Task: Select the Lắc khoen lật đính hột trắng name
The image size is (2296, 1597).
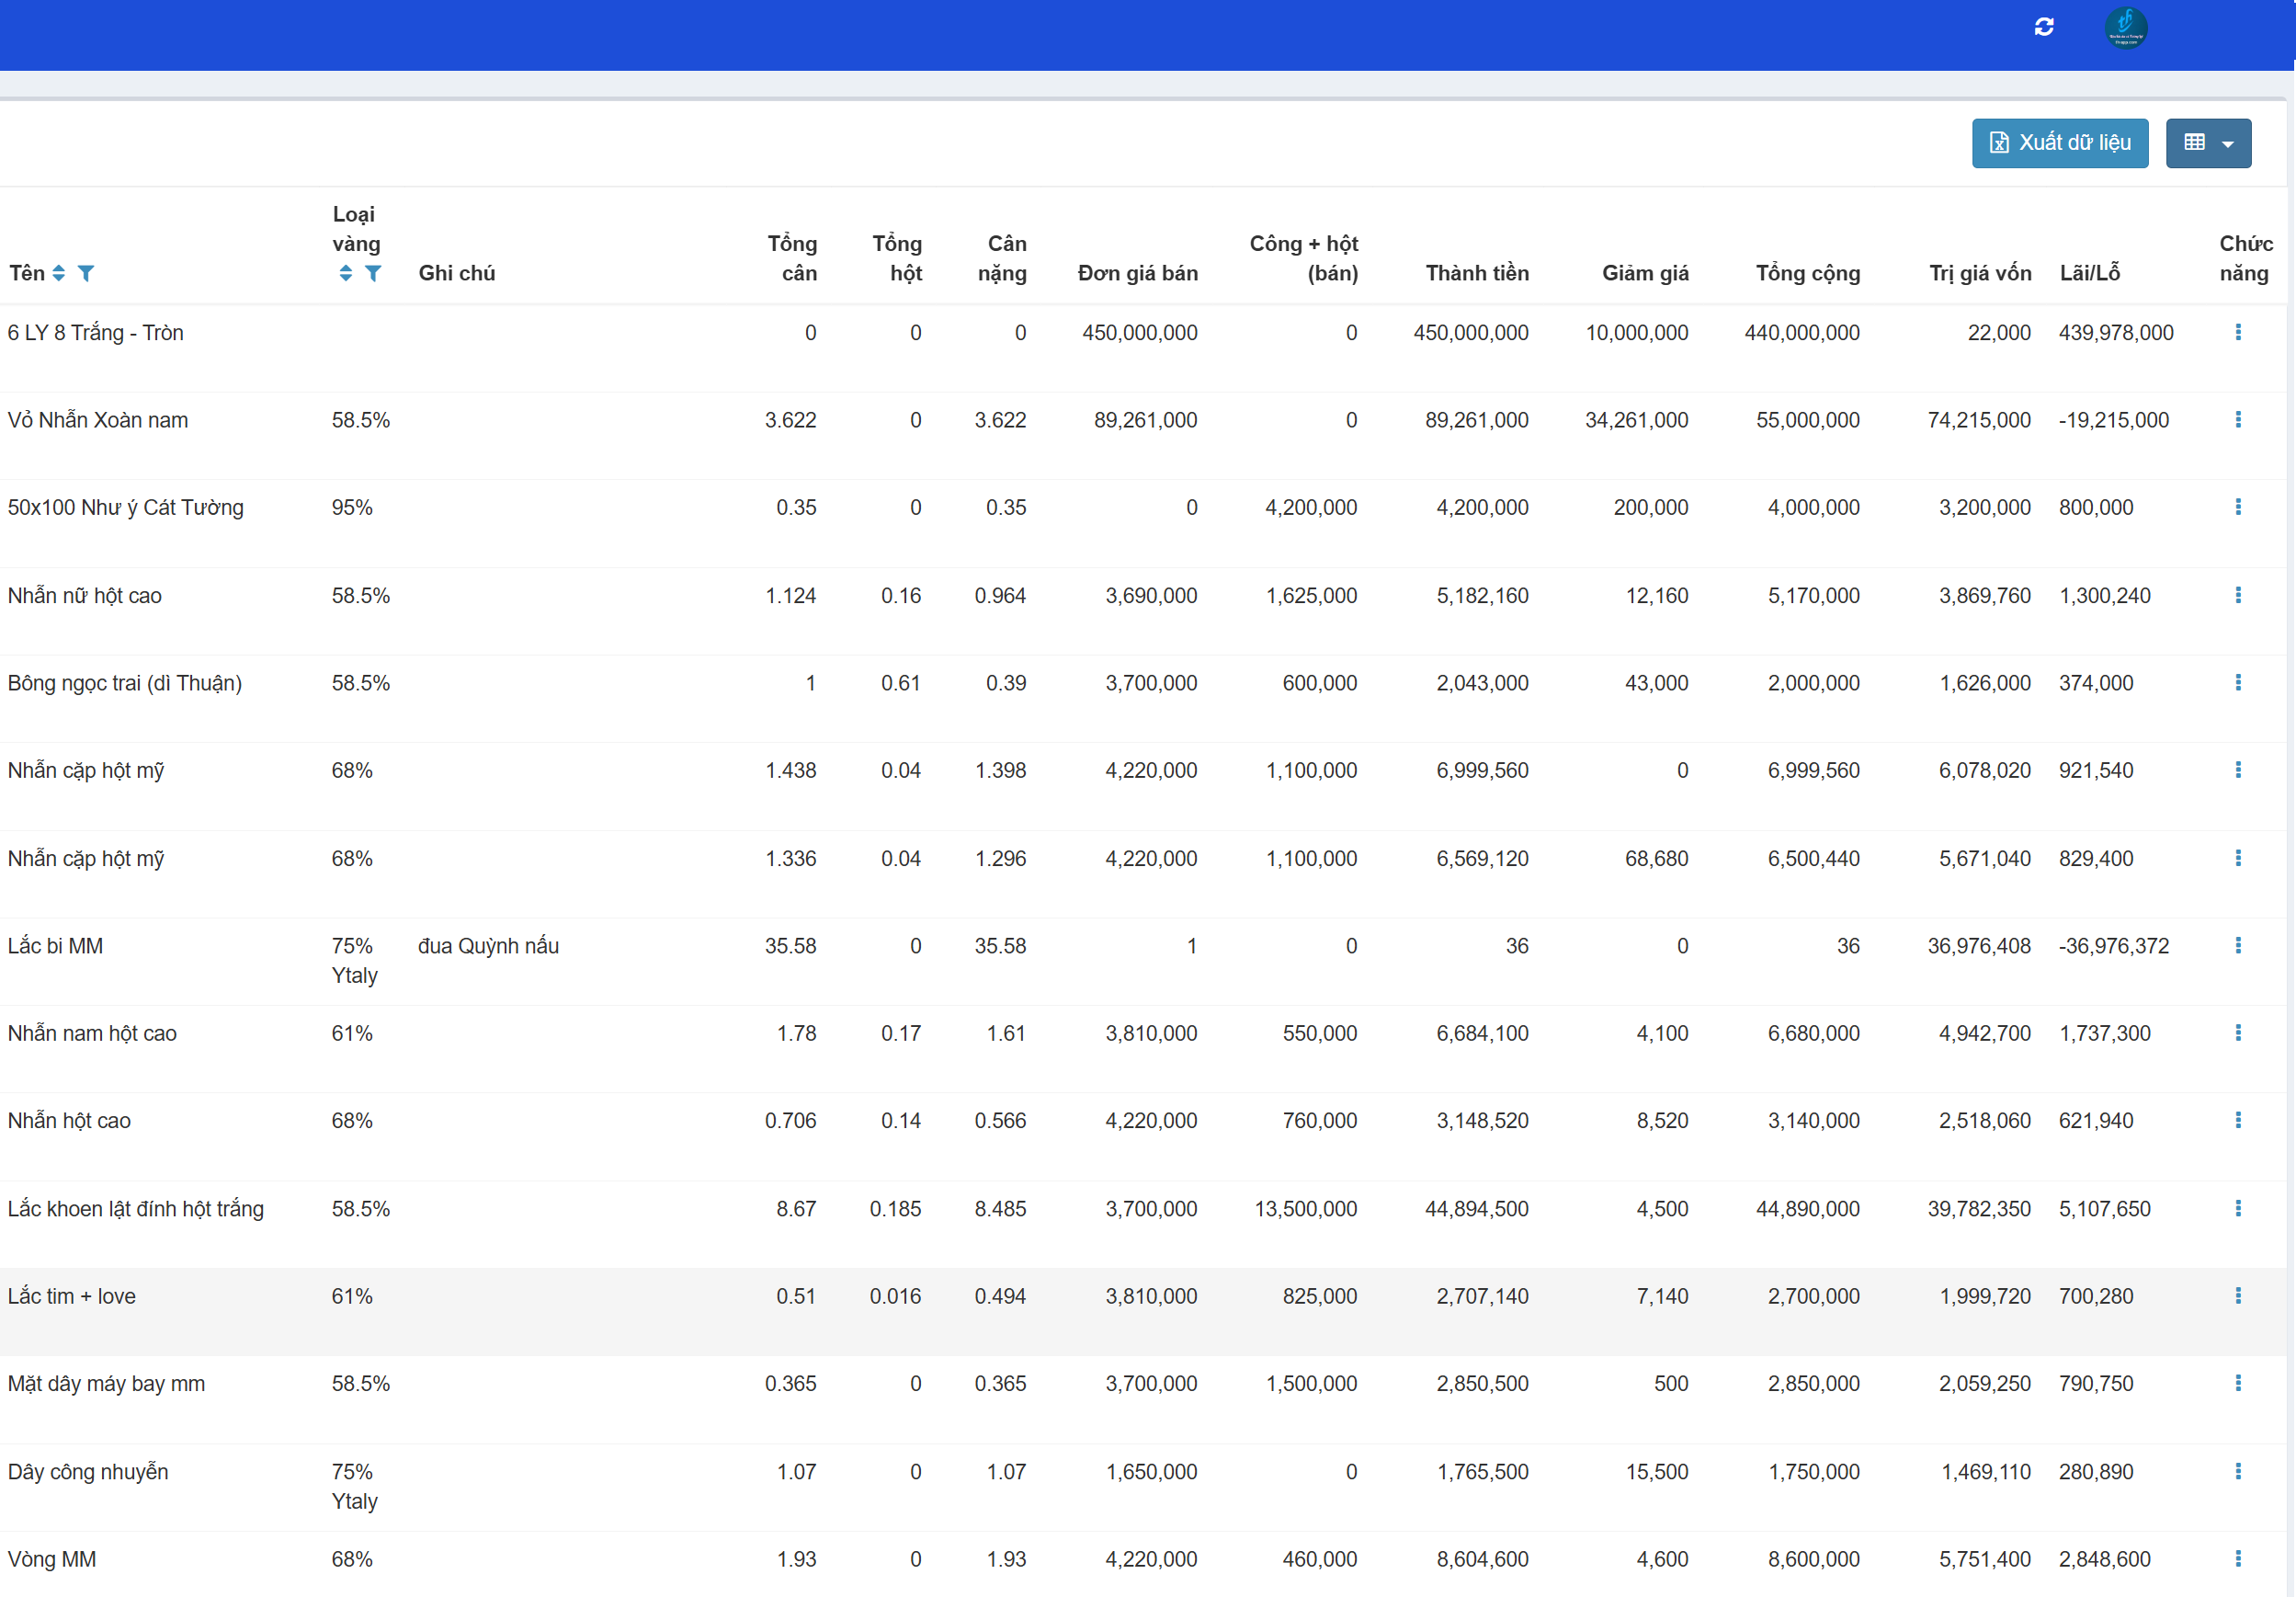Action: (136, 1209)
